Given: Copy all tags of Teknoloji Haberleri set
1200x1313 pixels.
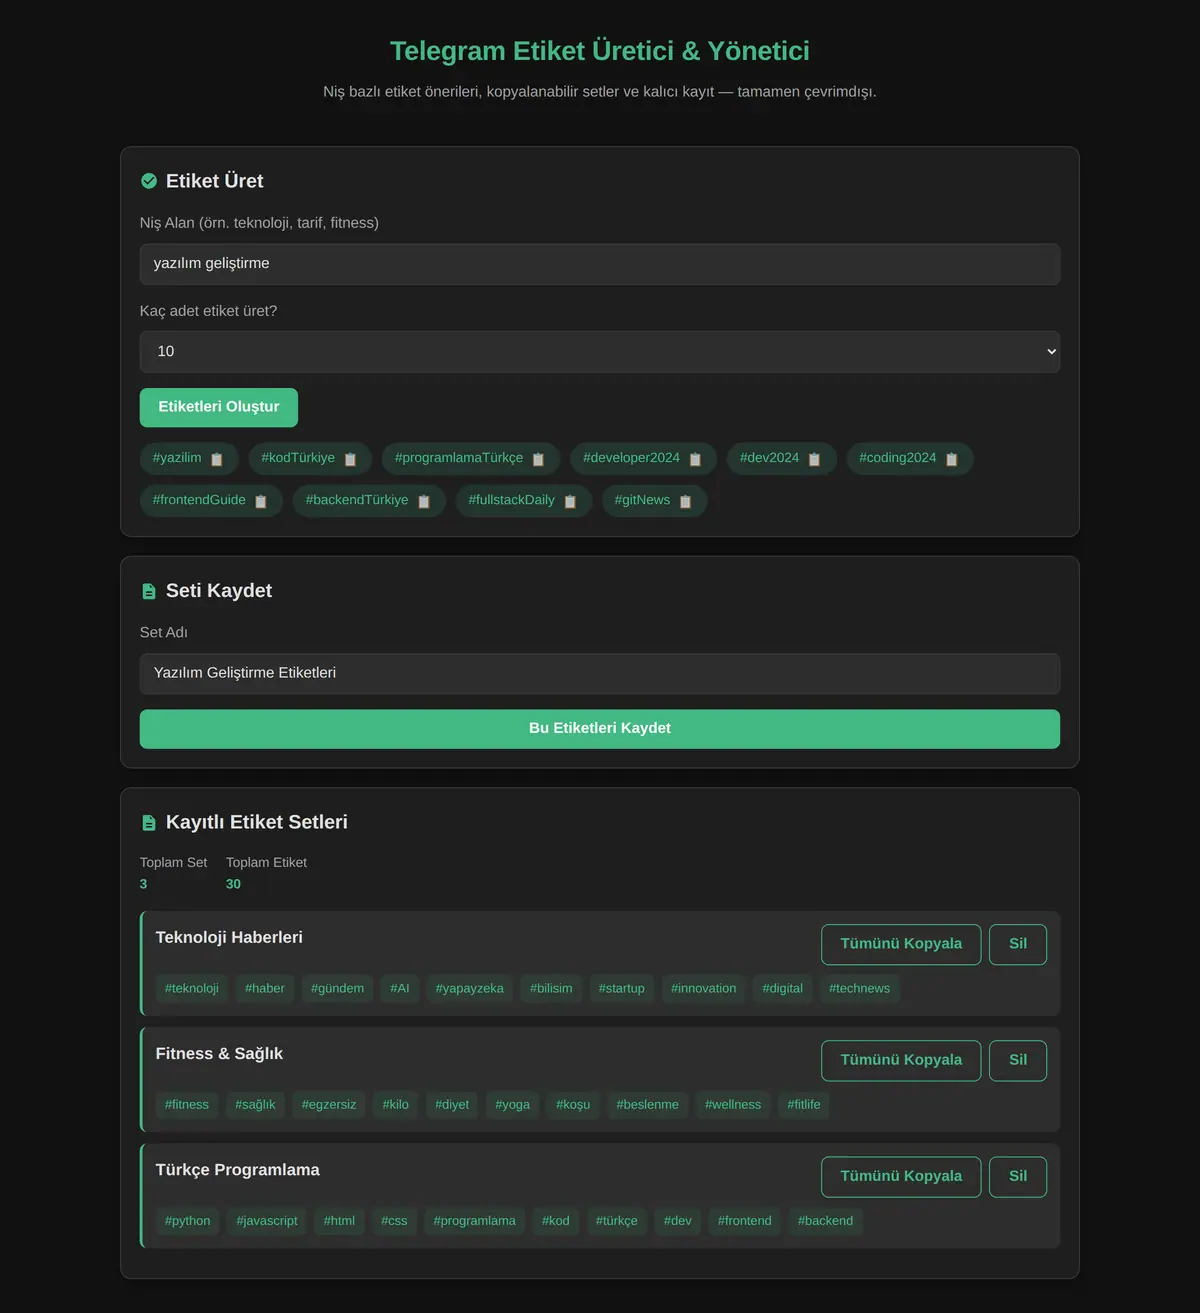Looking at the screenshot, I should (901, 944).
